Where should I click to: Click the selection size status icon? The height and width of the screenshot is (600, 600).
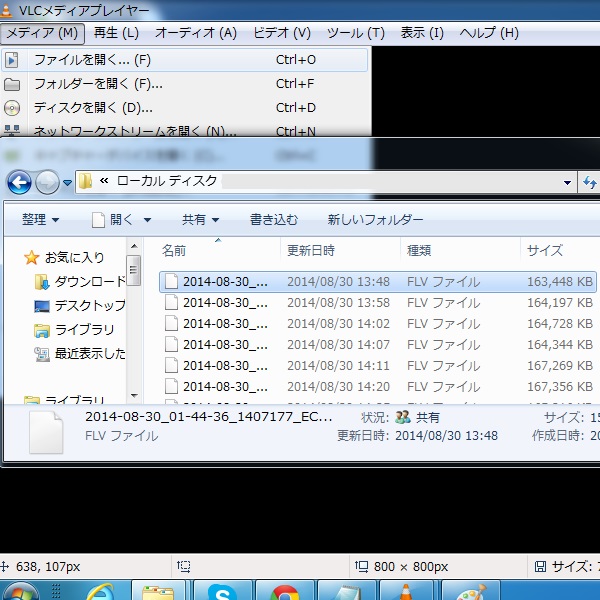pos(540,566)
